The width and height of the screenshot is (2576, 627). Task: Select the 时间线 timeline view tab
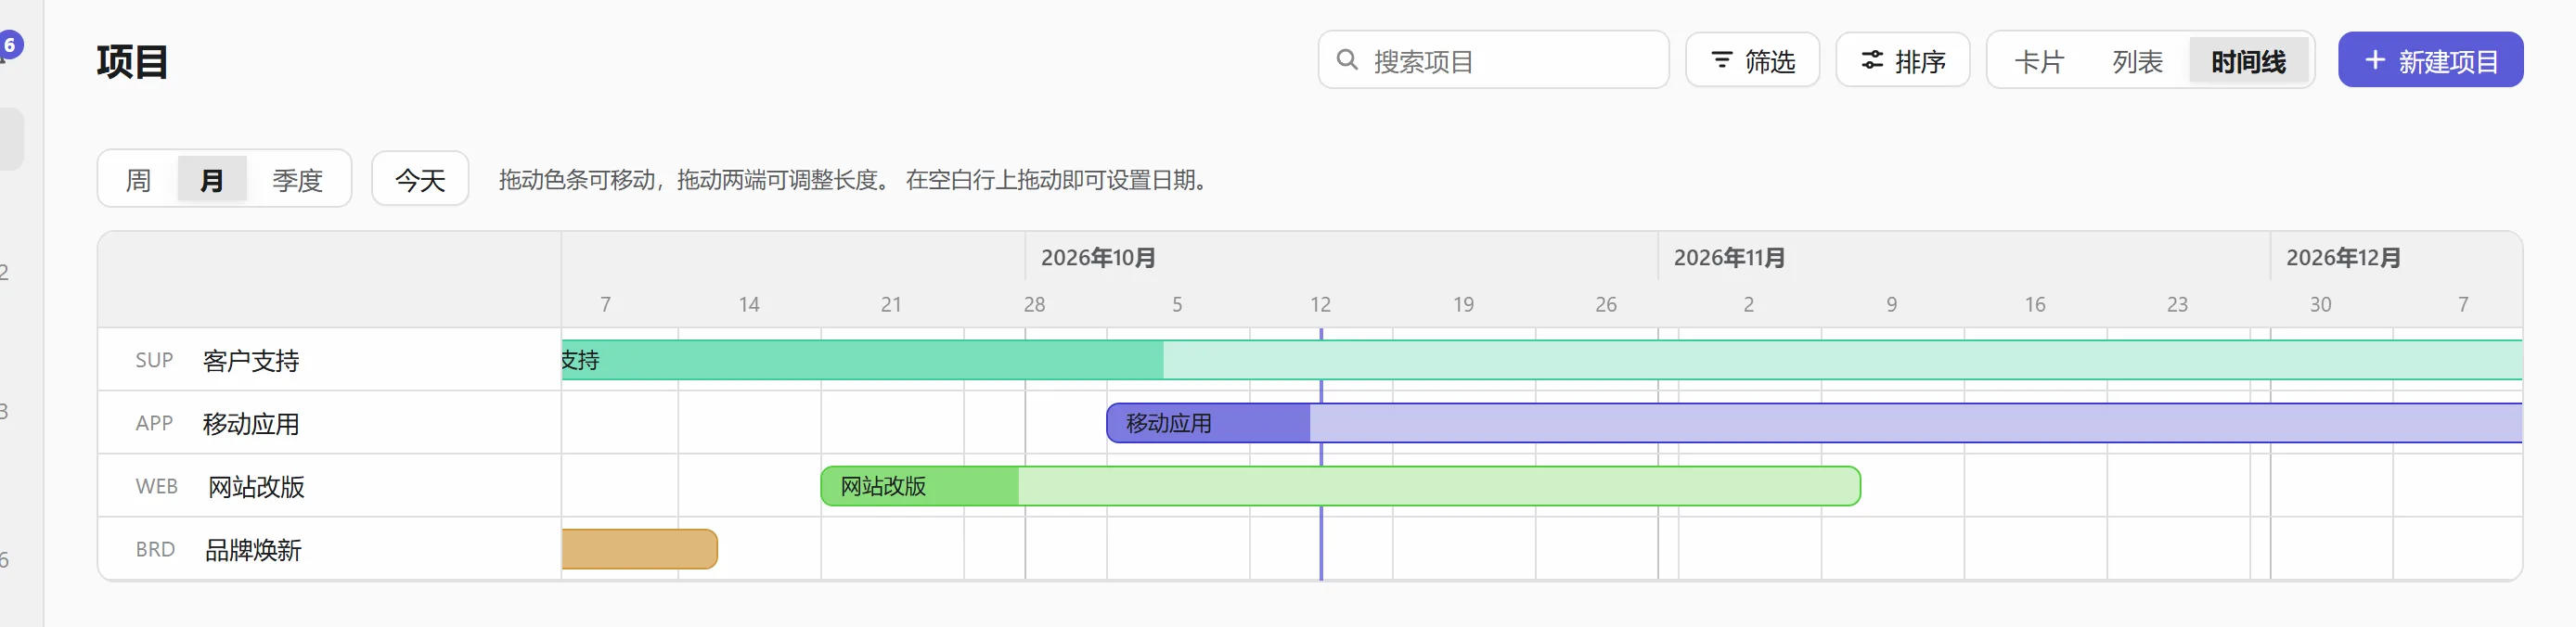coord(2248,61)
